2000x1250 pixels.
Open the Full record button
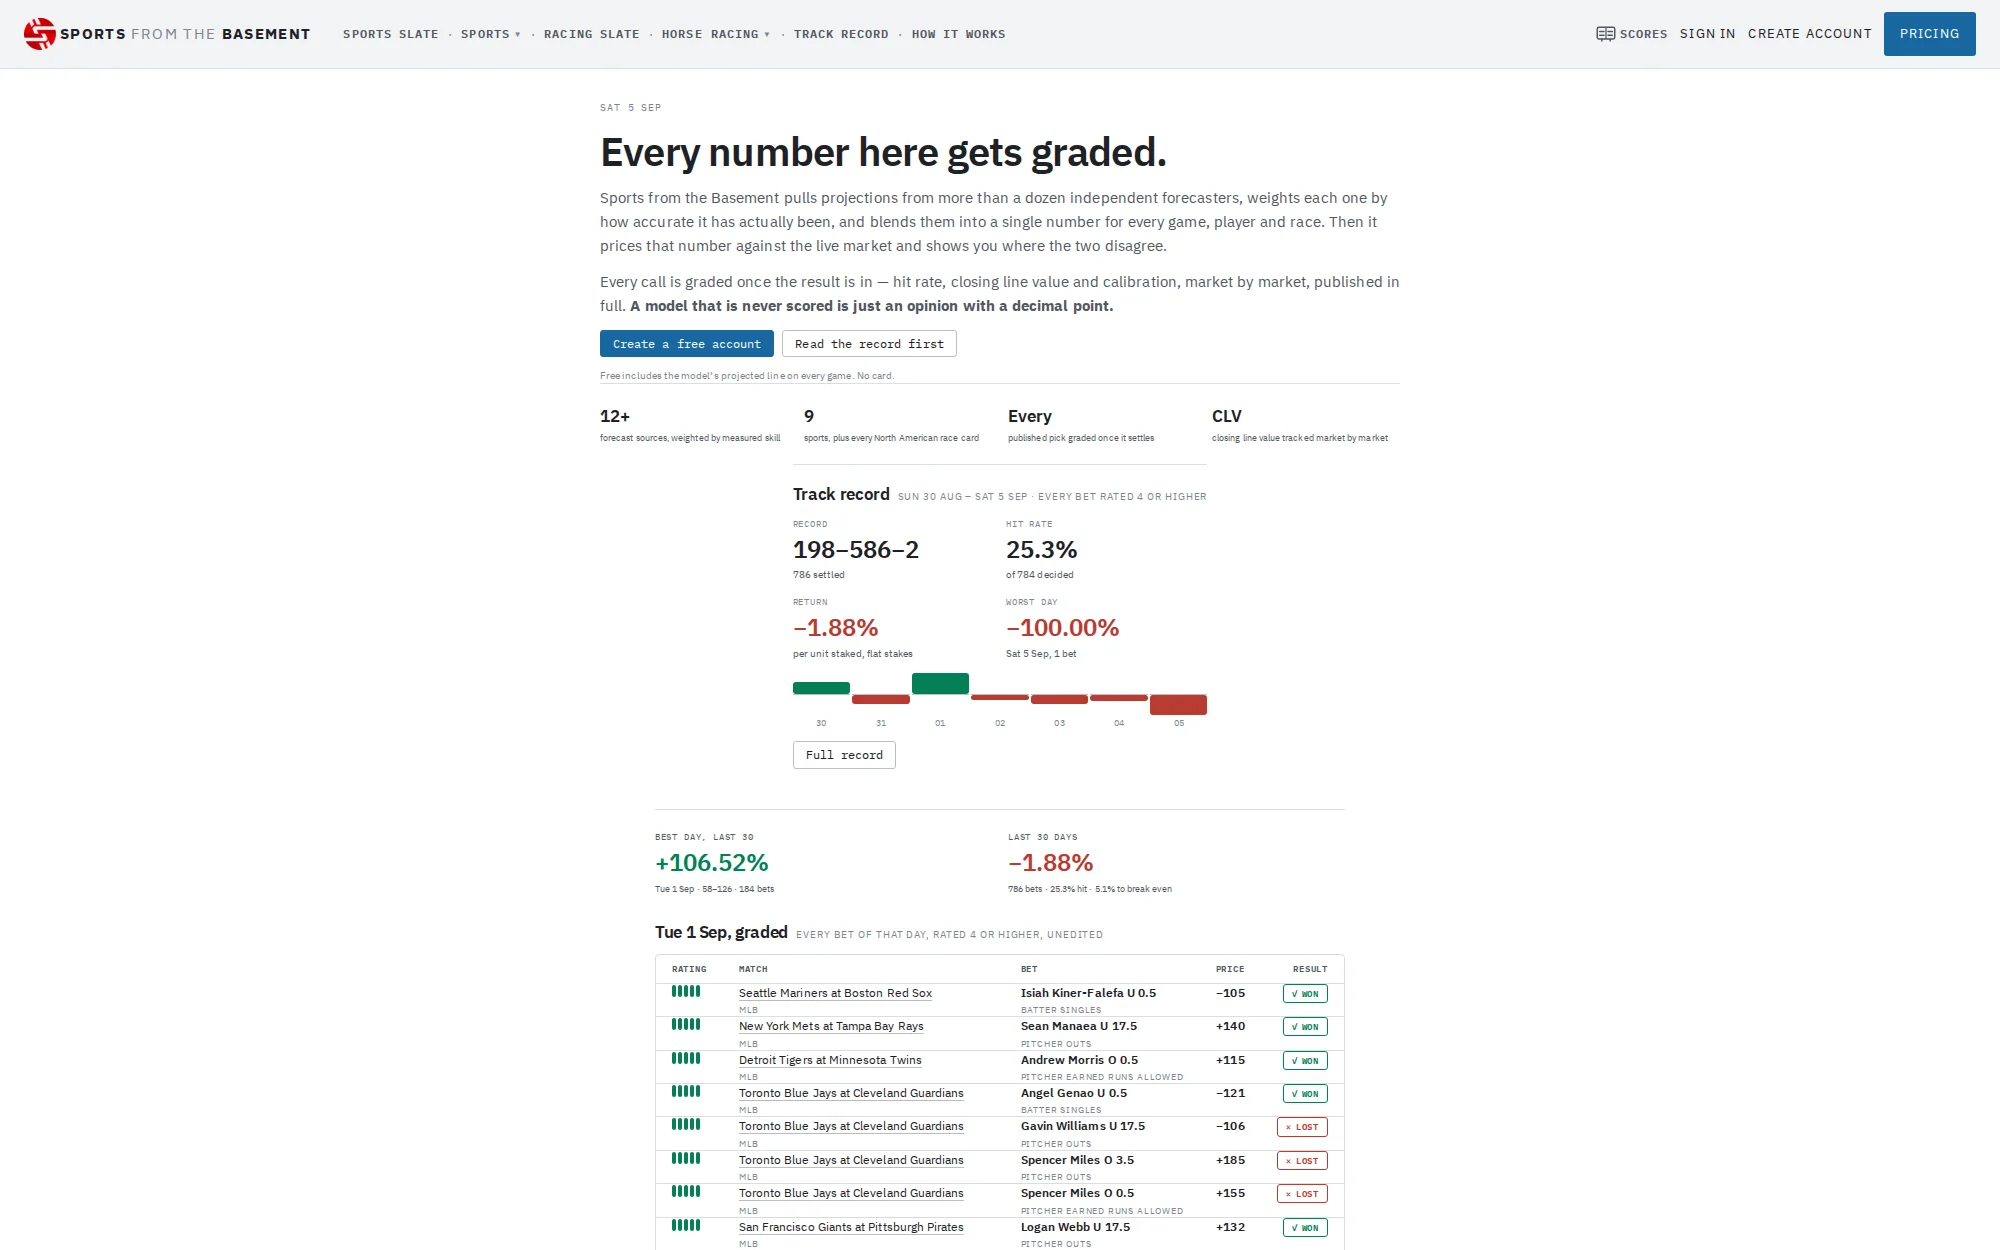(x=844, y=755)
